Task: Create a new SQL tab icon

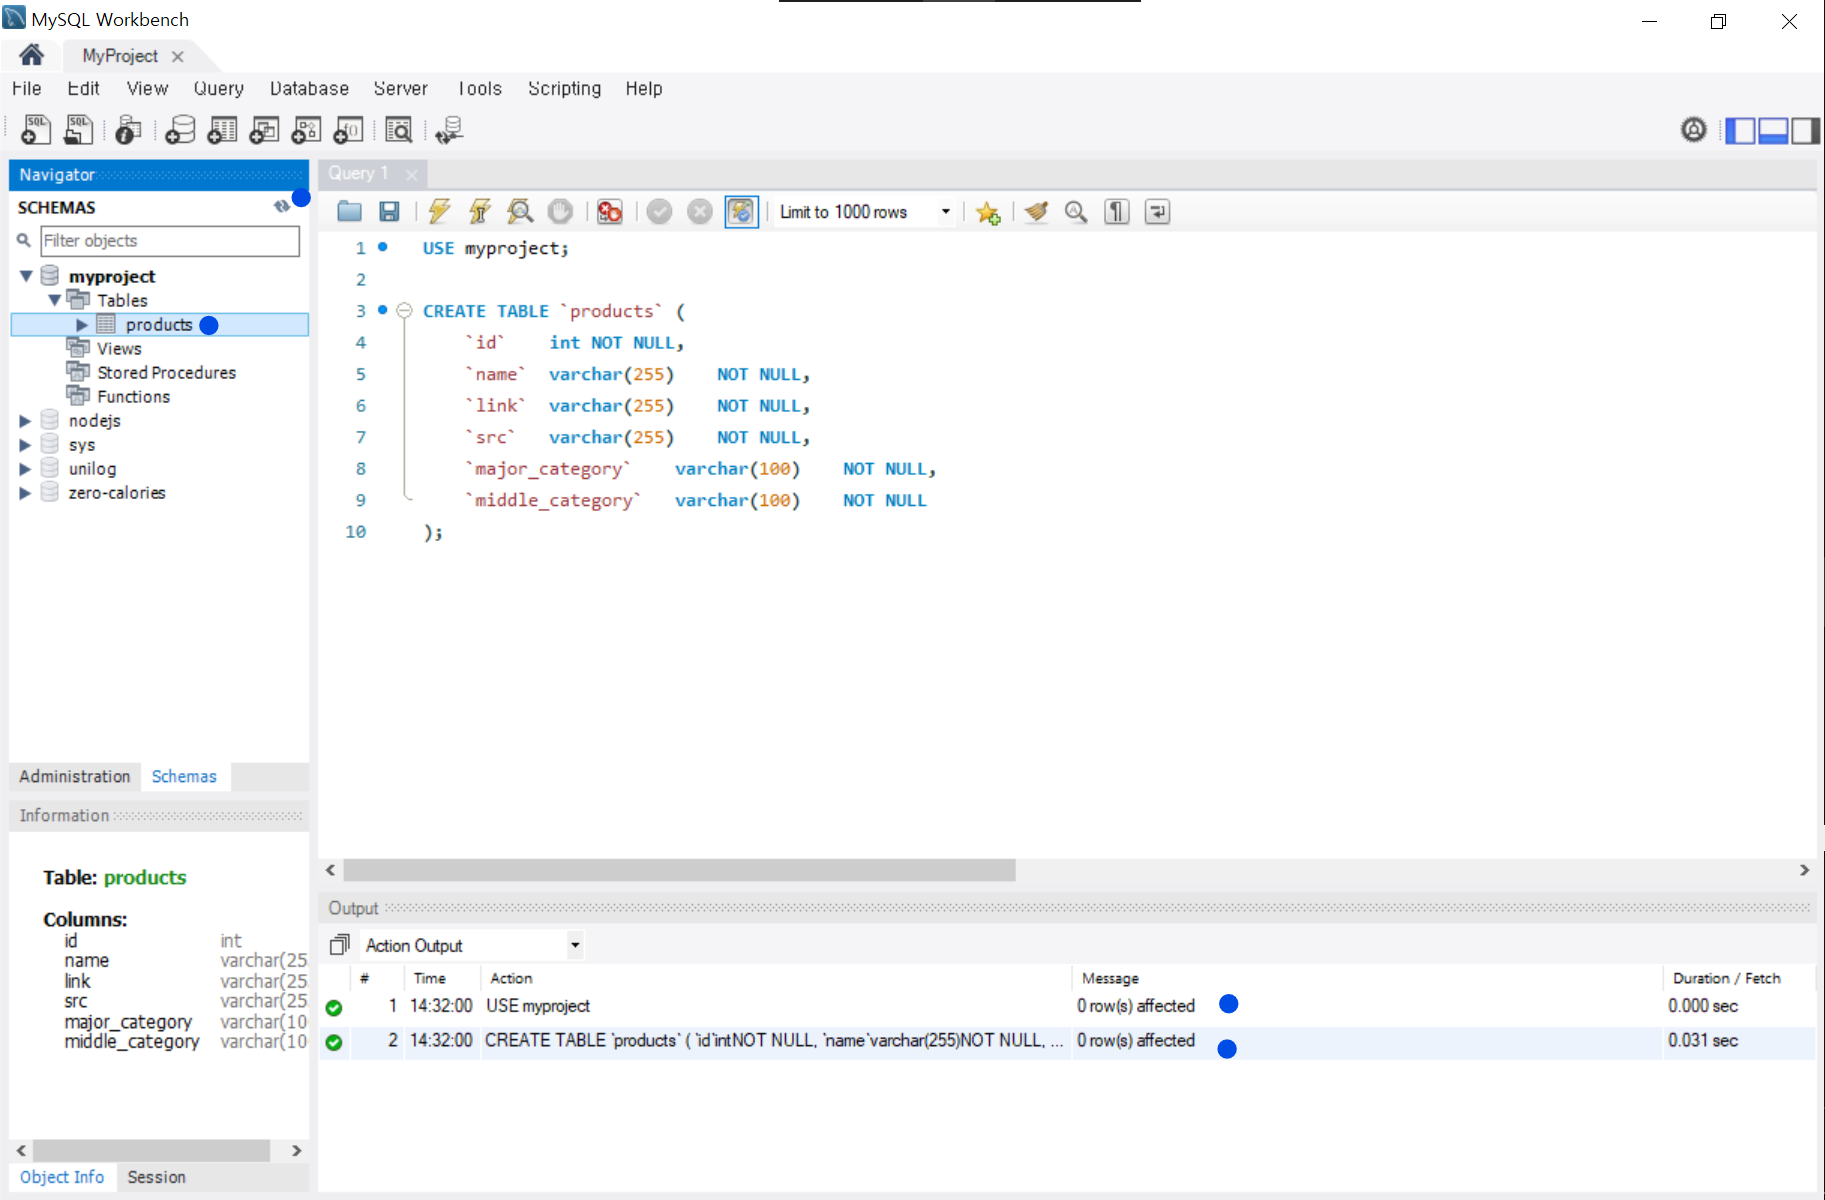Action: click(36, 130)
